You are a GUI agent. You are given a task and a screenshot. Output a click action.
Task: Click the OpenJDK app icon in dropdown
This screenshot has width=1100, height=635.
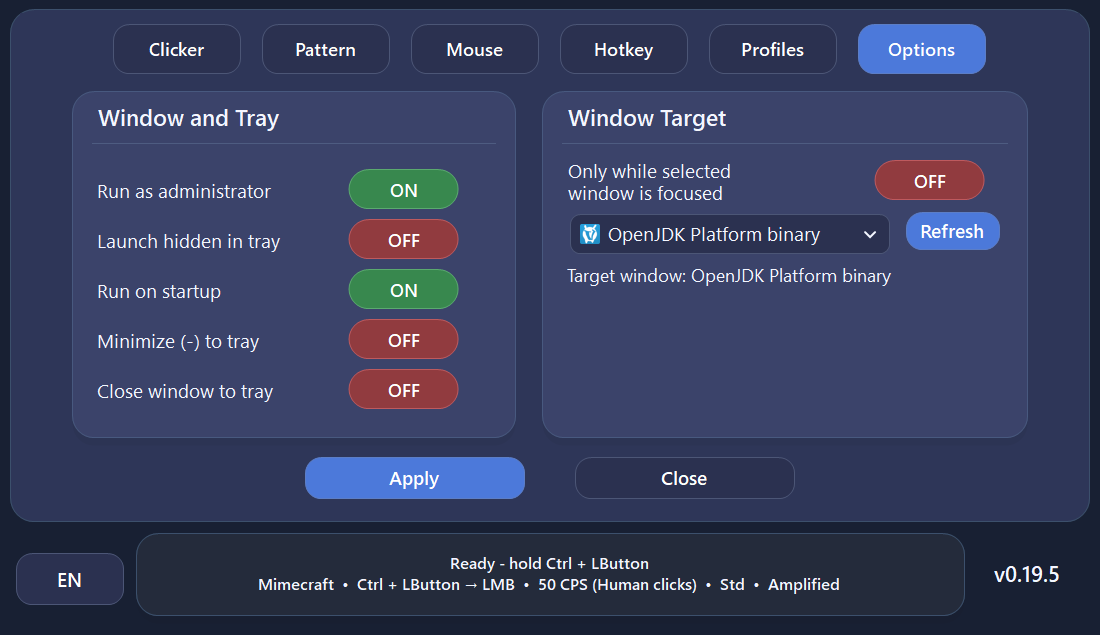click(590, 234)
